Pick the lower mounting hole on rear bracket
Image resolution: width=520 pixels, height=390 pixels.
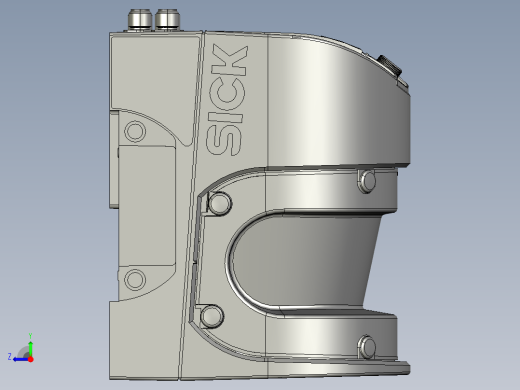click(x=135, y=279)
